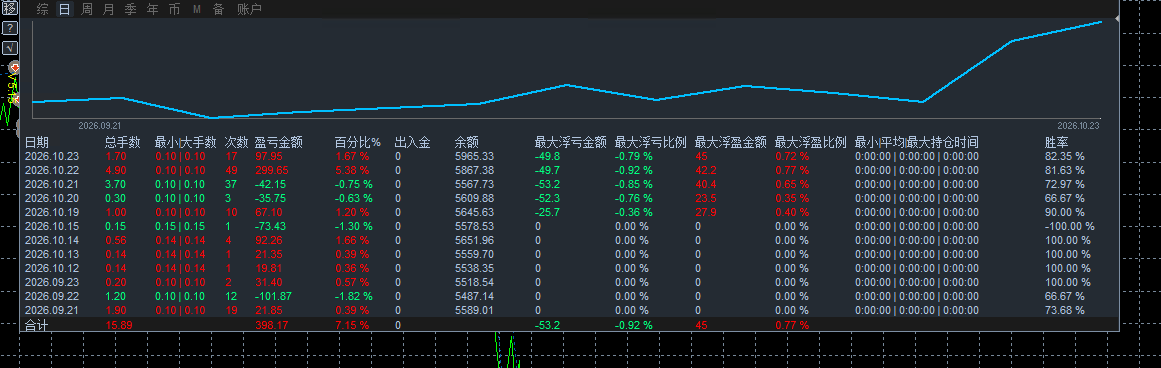Click the -25.7 floating loss value

(x=546, y=213)
